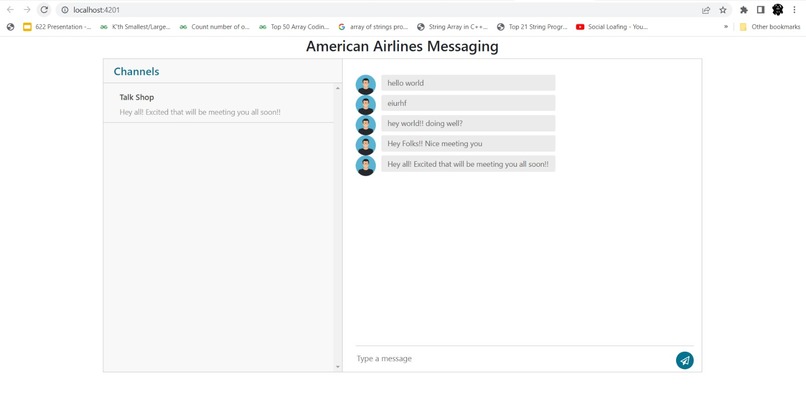Open the Extensions puzzle icon
The width and height of the screenshot is (806, 402).
click(x=743, y=10)
